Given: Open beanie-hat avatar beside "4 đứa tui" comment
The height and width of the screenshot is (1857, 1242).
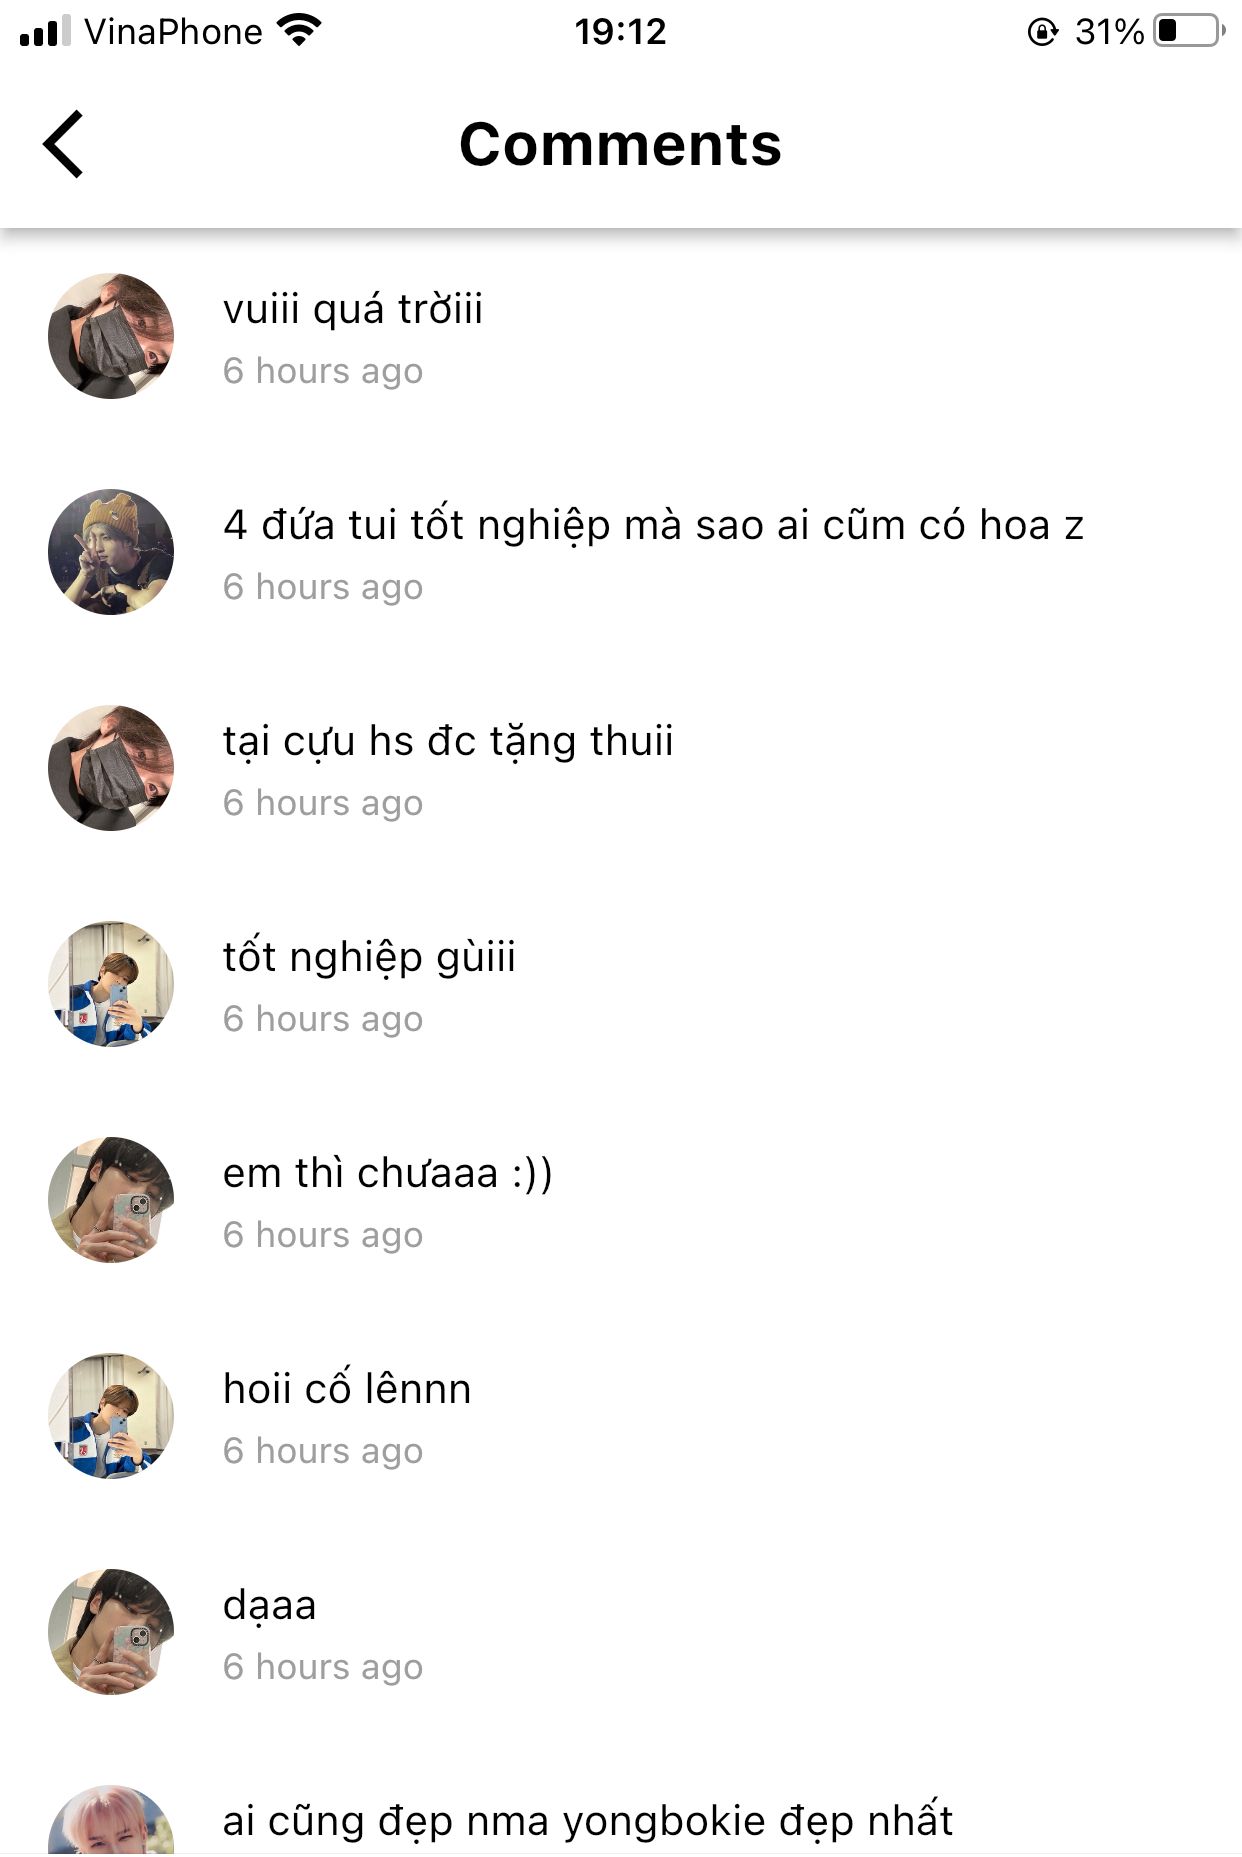Looking at the screenshot, I should [x=111, y=552].
